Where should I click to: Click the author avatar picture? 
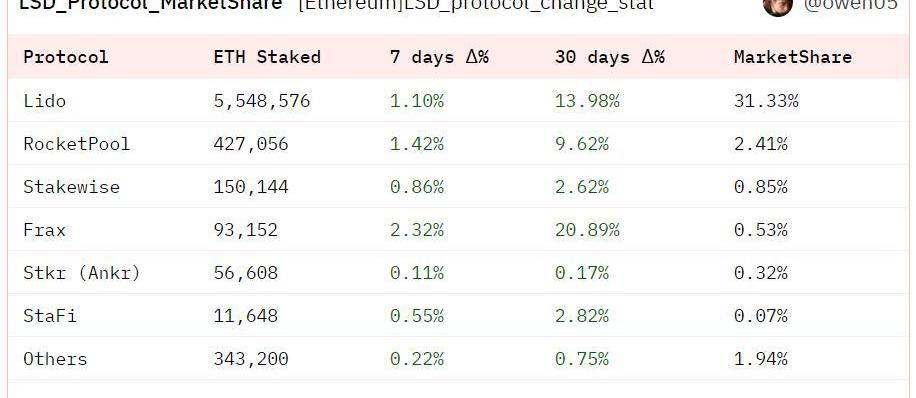pos(778,7)
